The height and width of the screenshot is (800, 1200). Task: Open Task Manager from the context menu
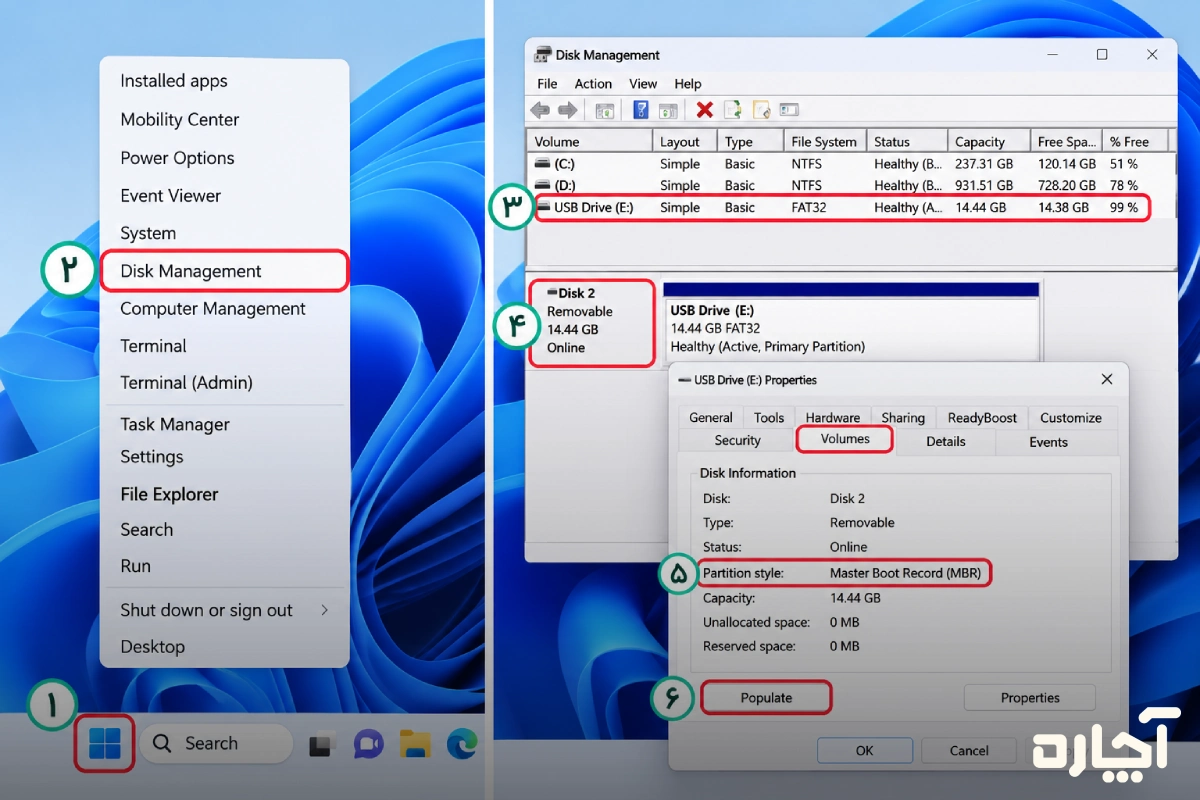click(175, 425)
